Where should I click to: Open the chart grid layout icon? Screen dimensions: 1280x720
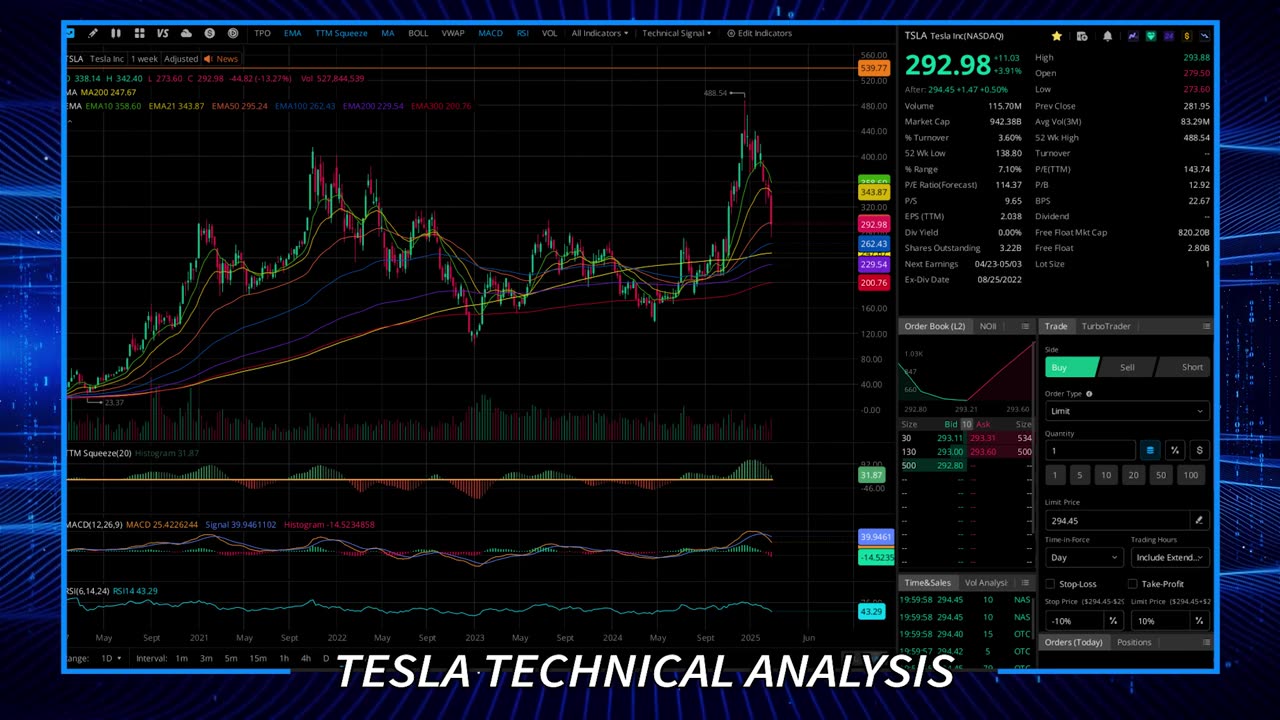click(140, 33)
